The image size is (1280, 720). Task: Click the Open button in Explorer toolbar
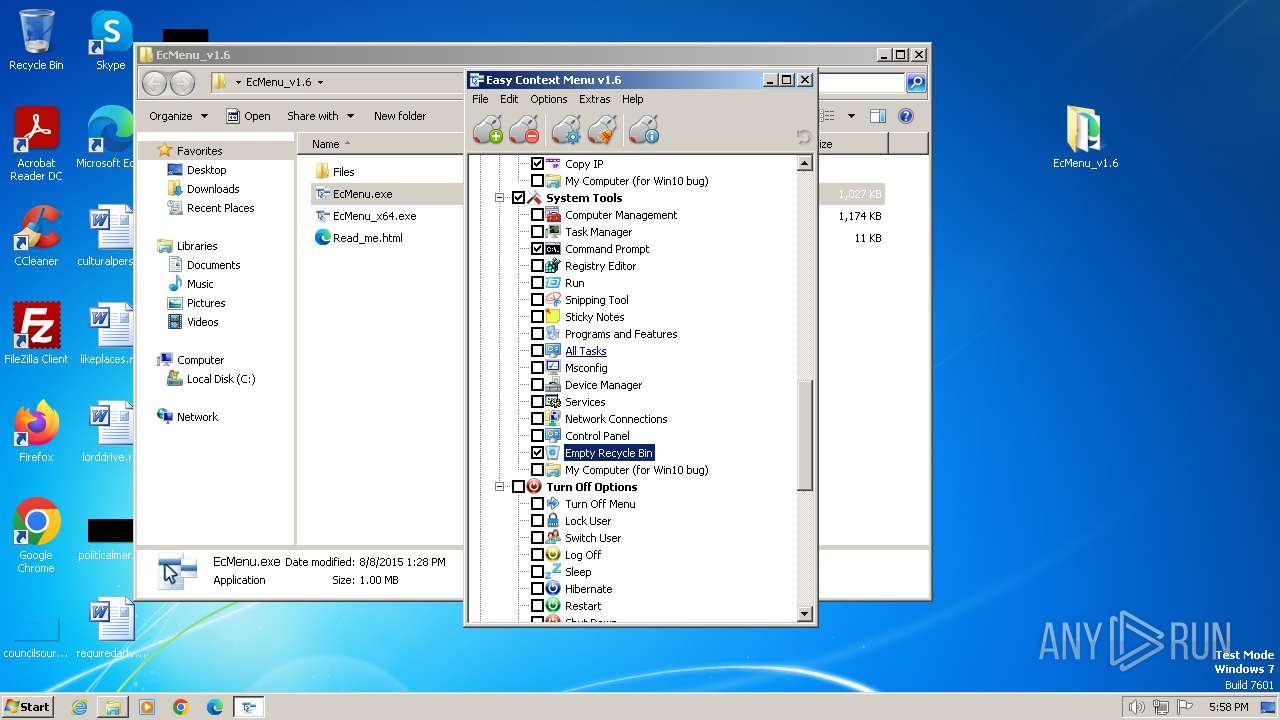248,116
